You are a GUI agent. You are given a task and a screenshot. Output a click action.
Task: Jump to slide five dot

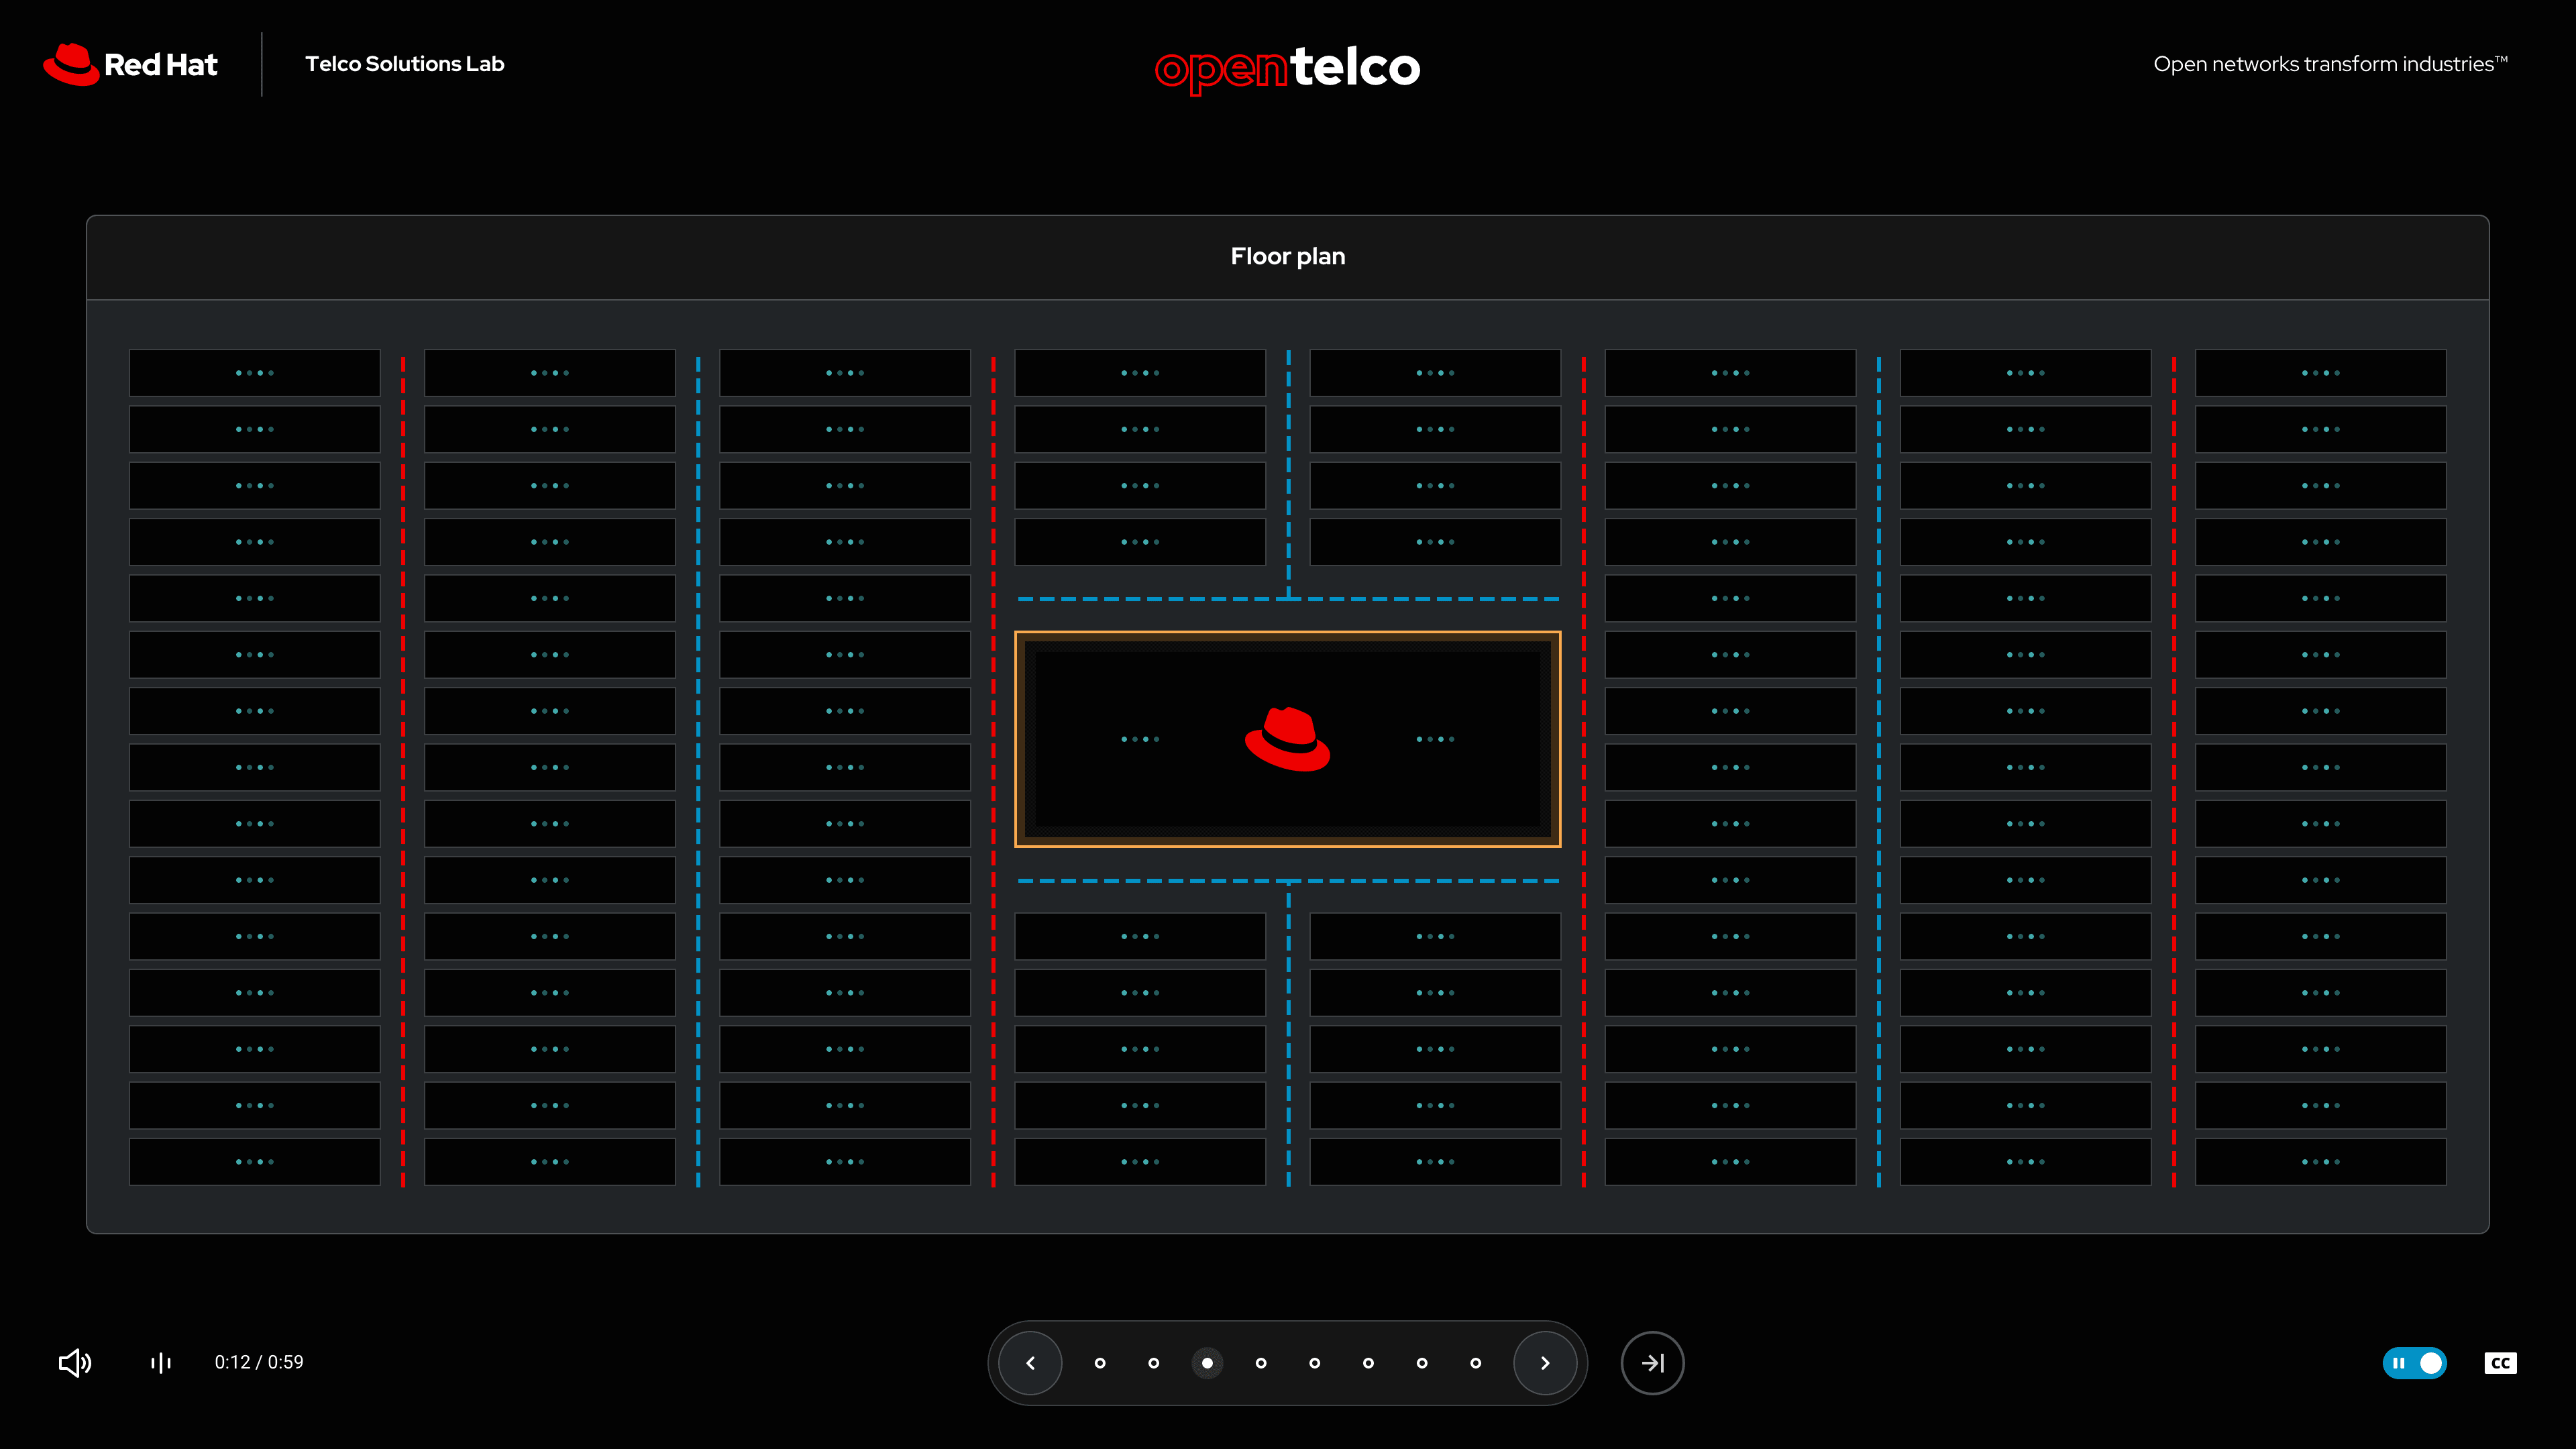1315,1363
